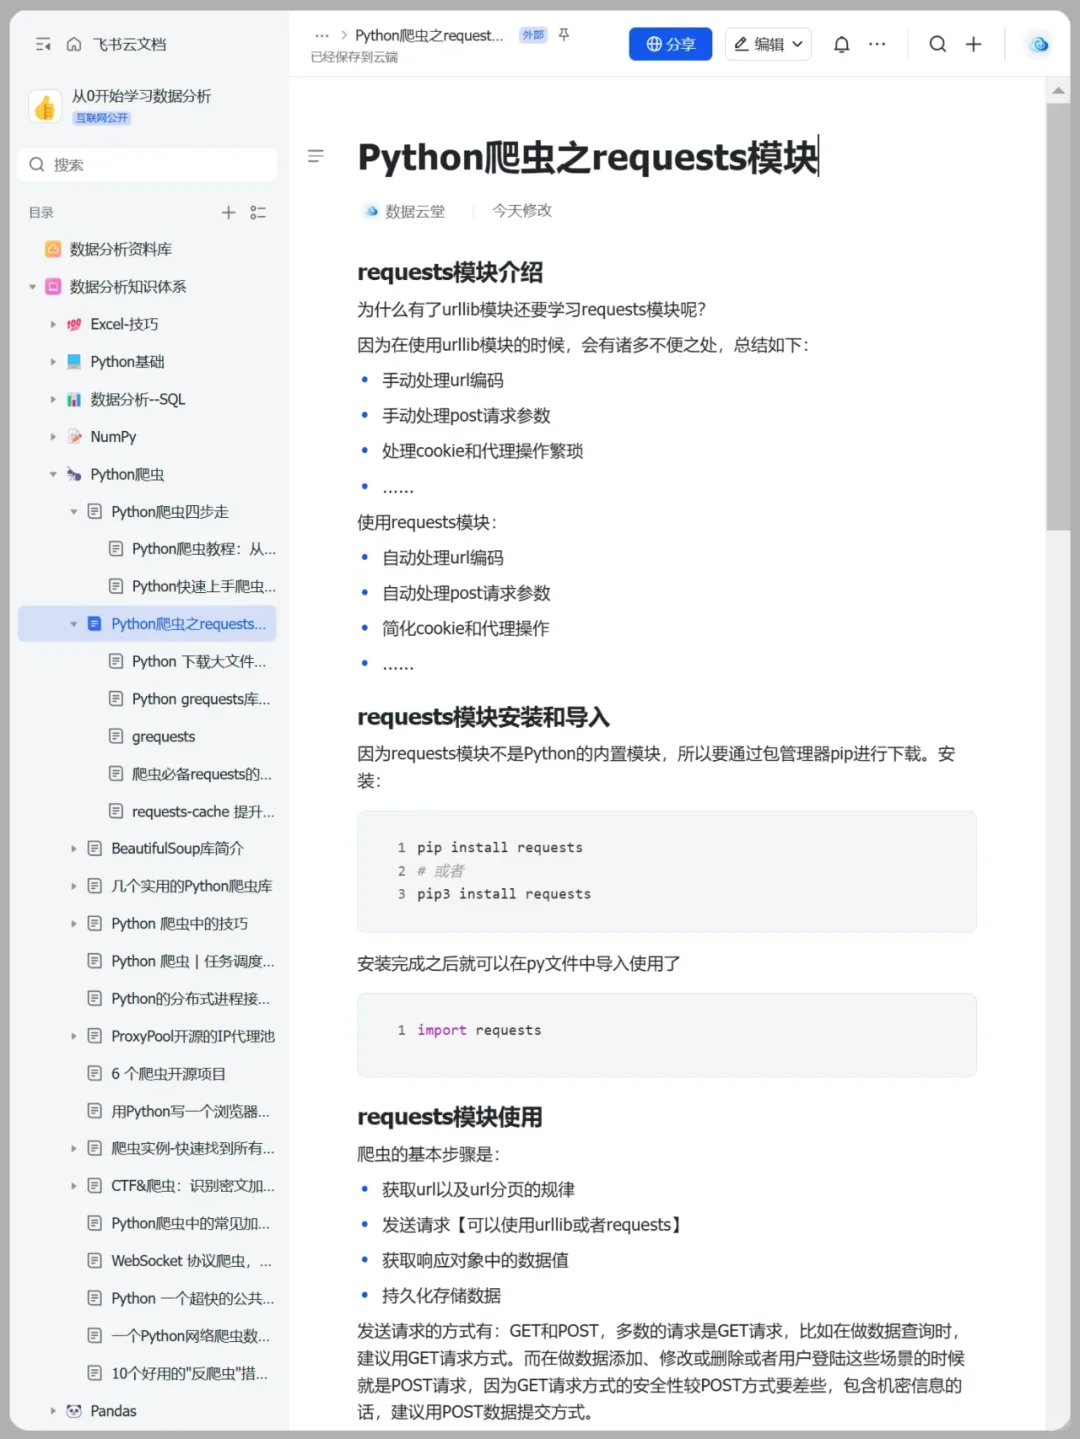
Task: Click the profile avatar in the top right
Action: pyautogui.click(x=1038, y=44)
